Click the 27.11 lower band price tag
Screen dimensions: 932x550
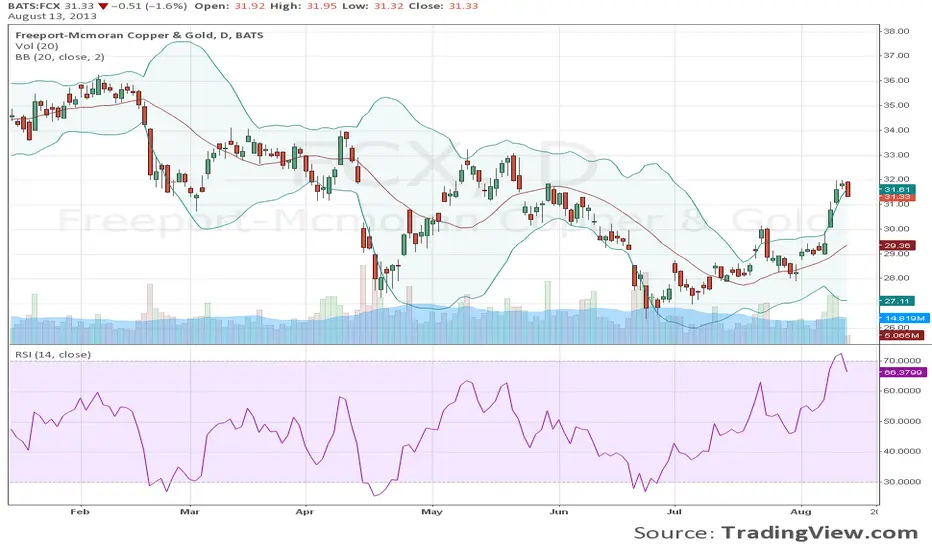(897, 301)
